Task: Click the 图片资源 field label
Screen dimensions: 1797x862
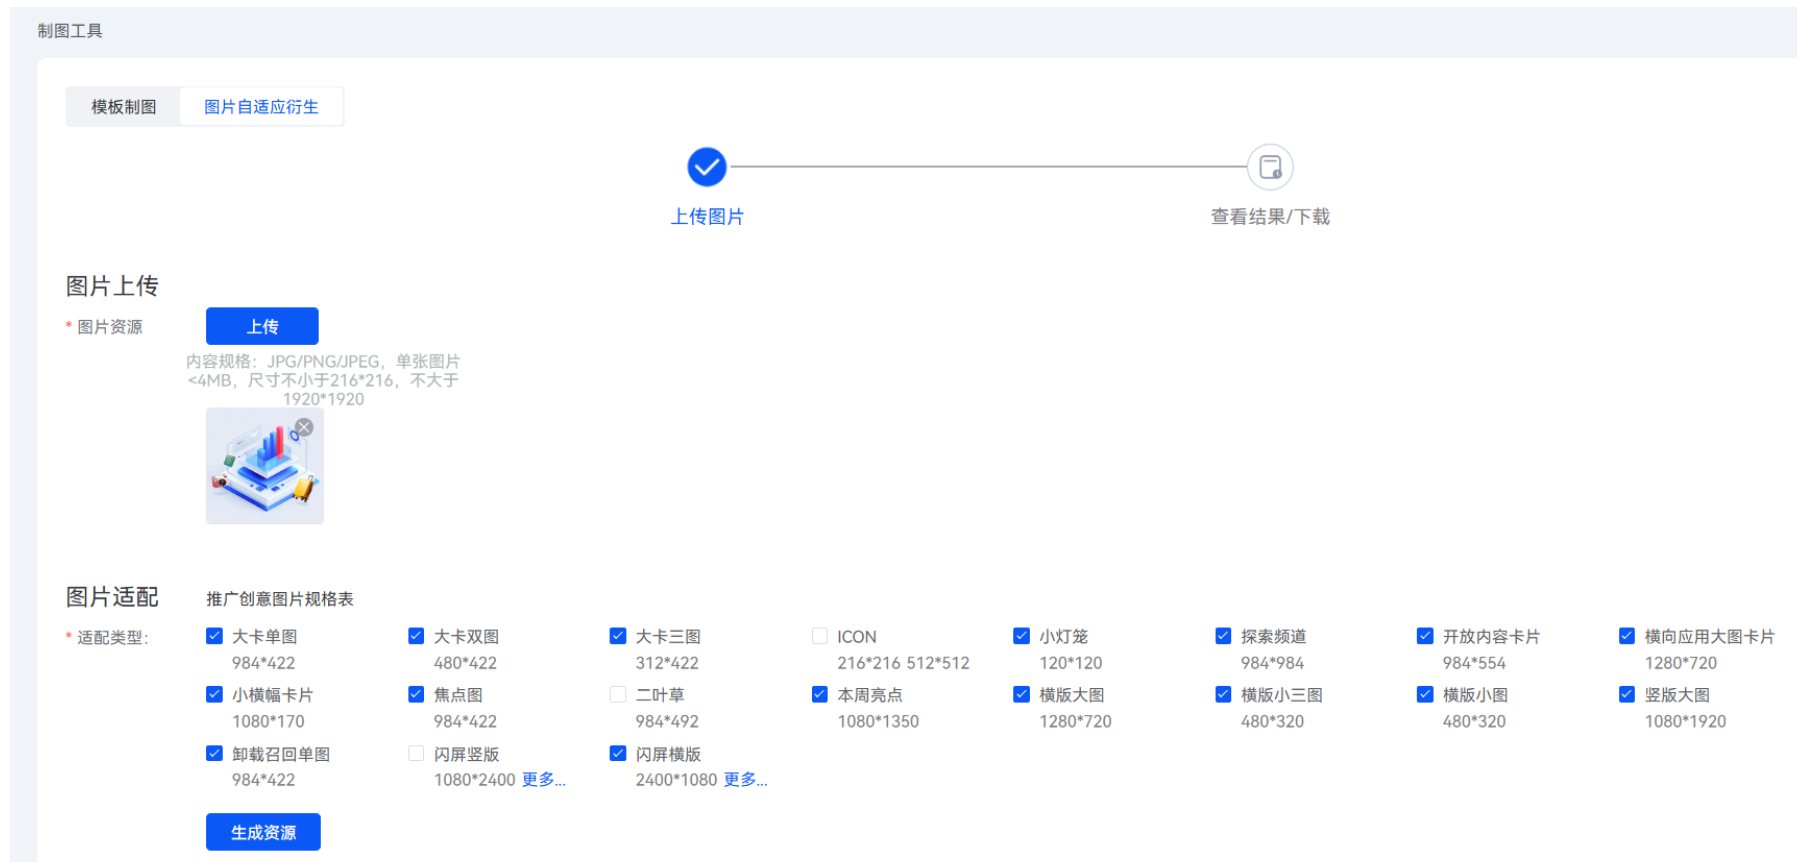Action: point(110,327)
